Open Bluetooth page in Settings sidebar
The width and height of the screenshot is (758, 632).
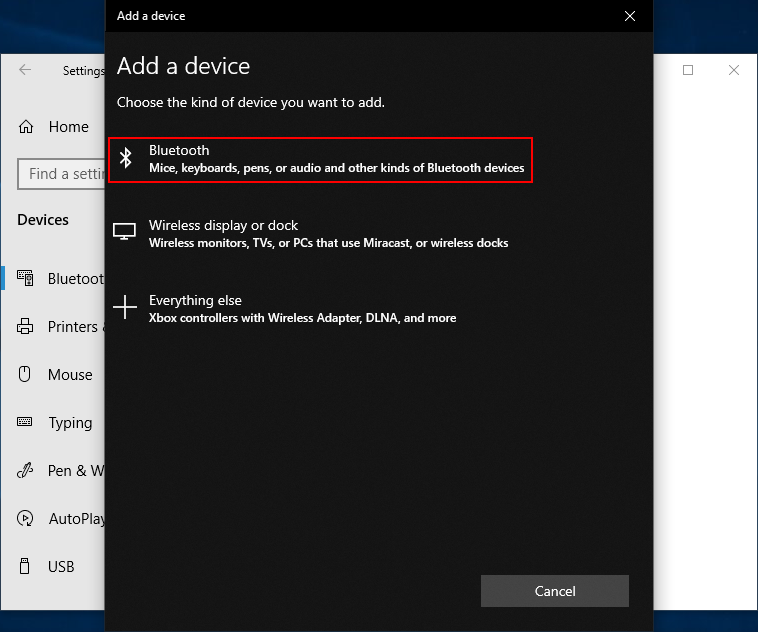[x=76, y=279]
